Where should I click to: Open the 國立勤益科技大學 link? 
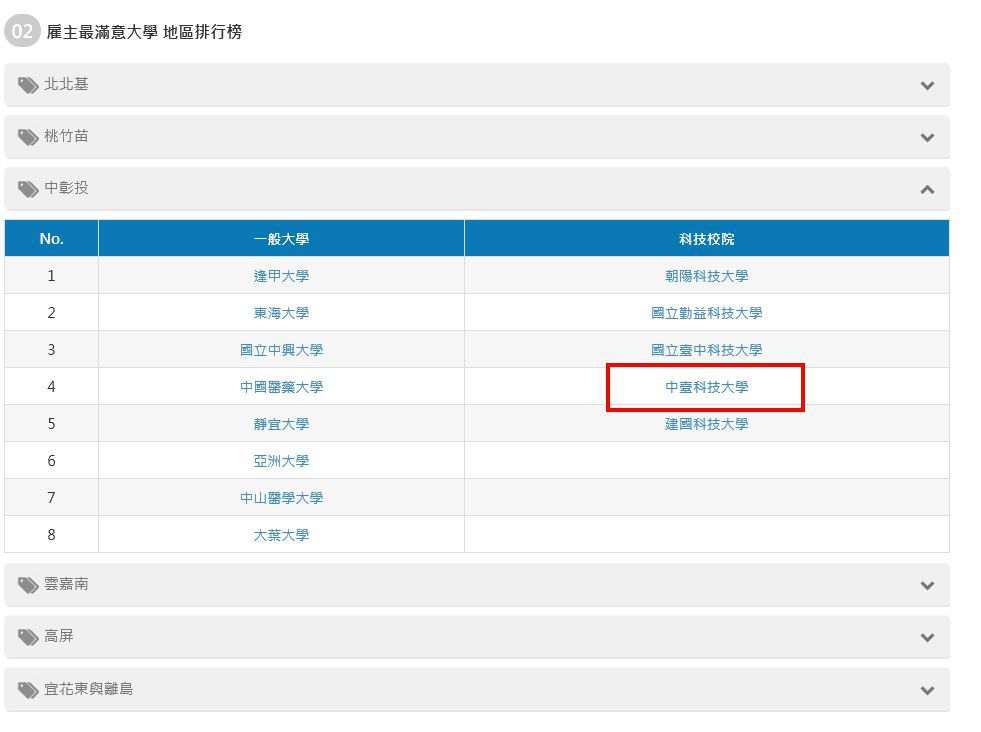pyautogui.click(x=706, y=313)
